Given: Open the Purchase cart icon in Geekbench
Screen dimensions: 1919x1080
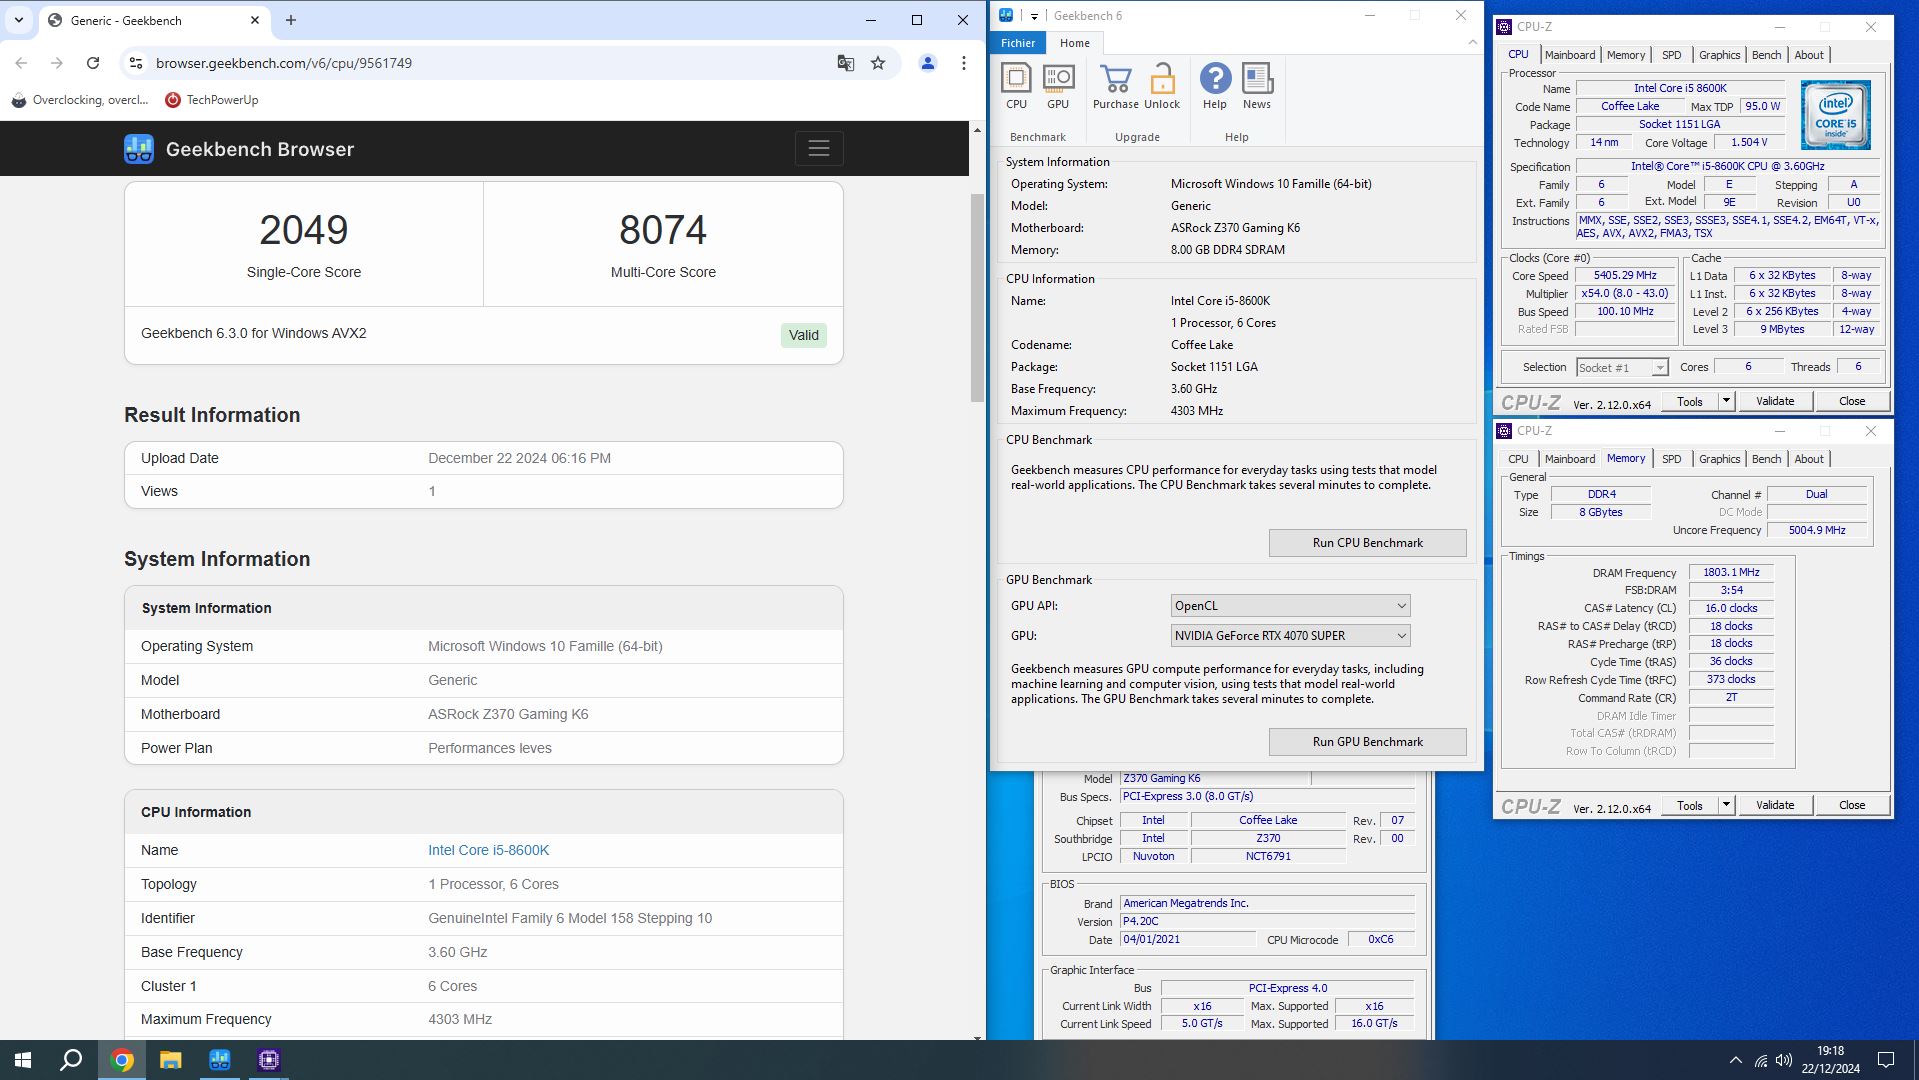Looking at the screenshot, I should (1115, 86).
